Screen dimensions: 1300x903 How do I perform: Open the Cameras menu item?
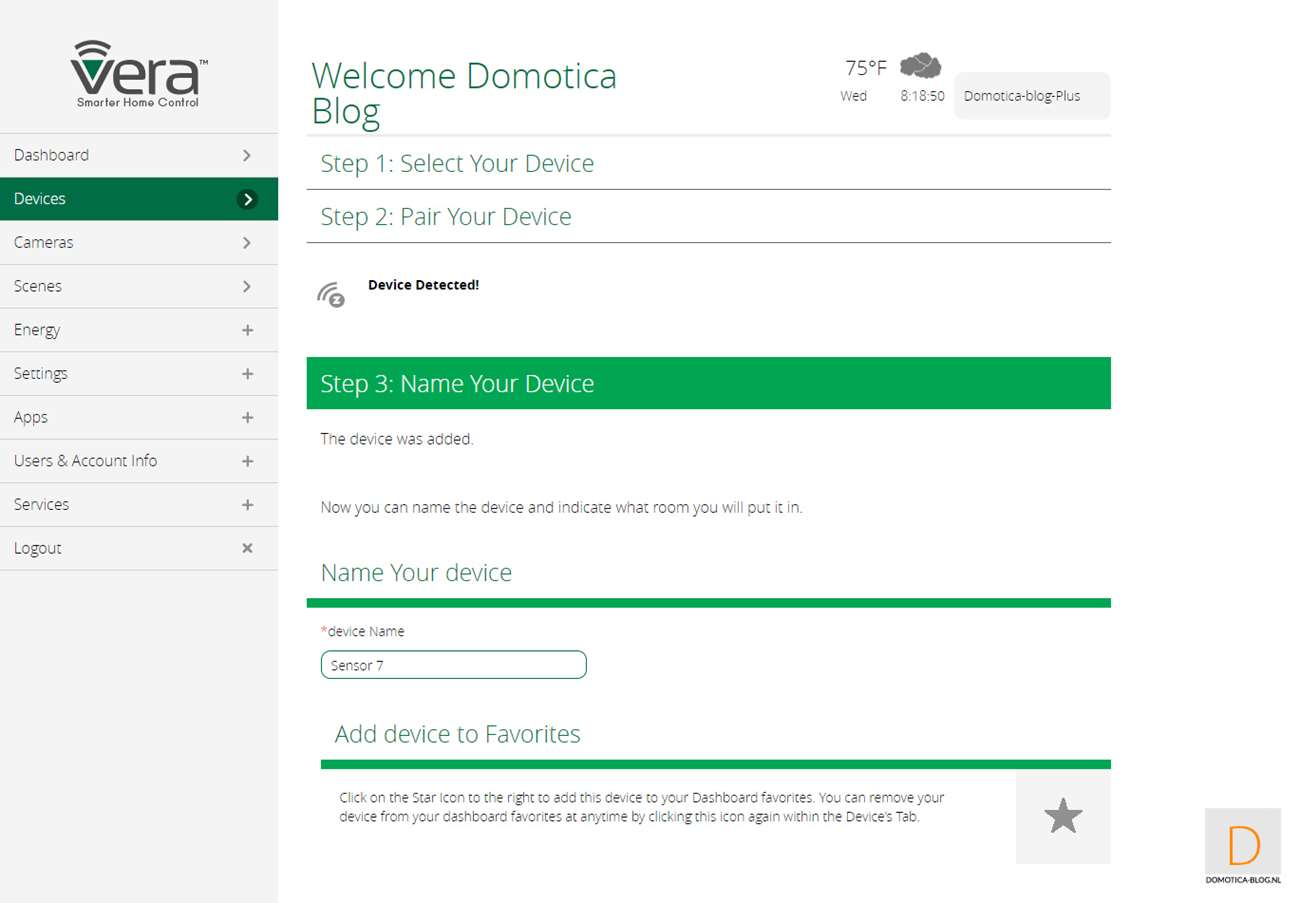(44, 242)
